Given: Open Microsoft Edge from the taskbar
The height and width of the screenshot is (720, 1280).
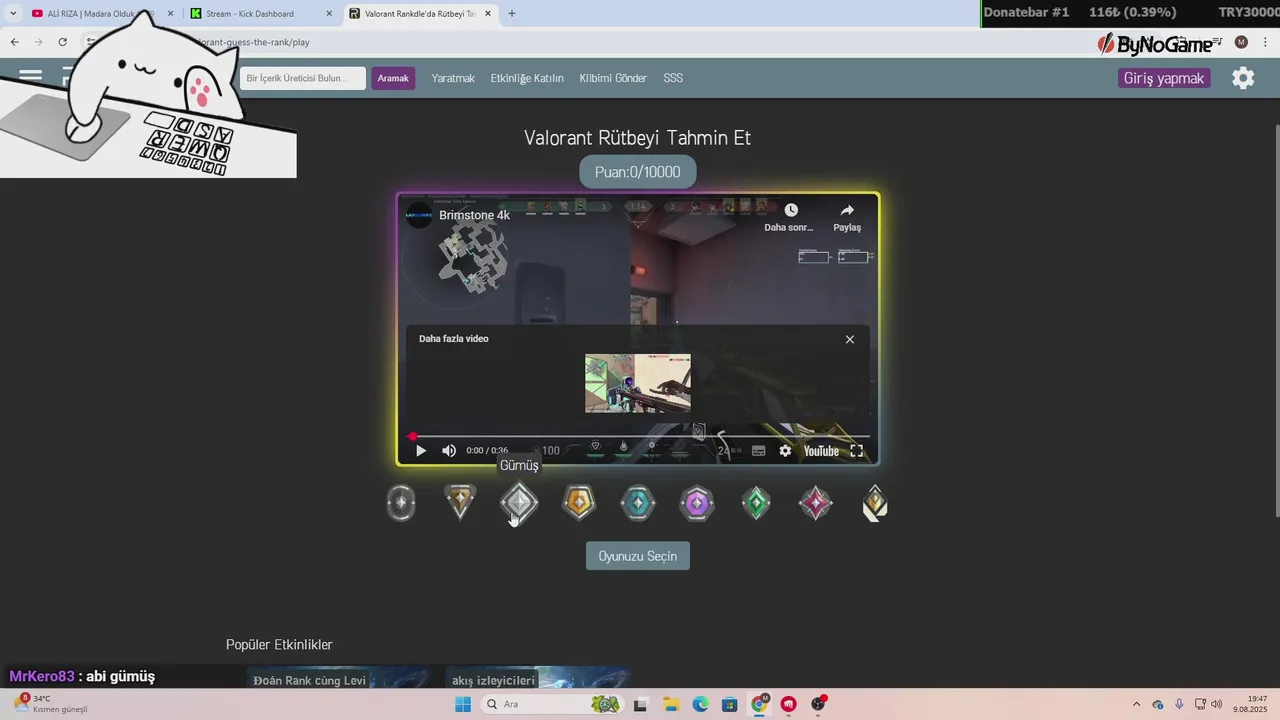Looking at the screenshot, I should [x=701, y=704].
